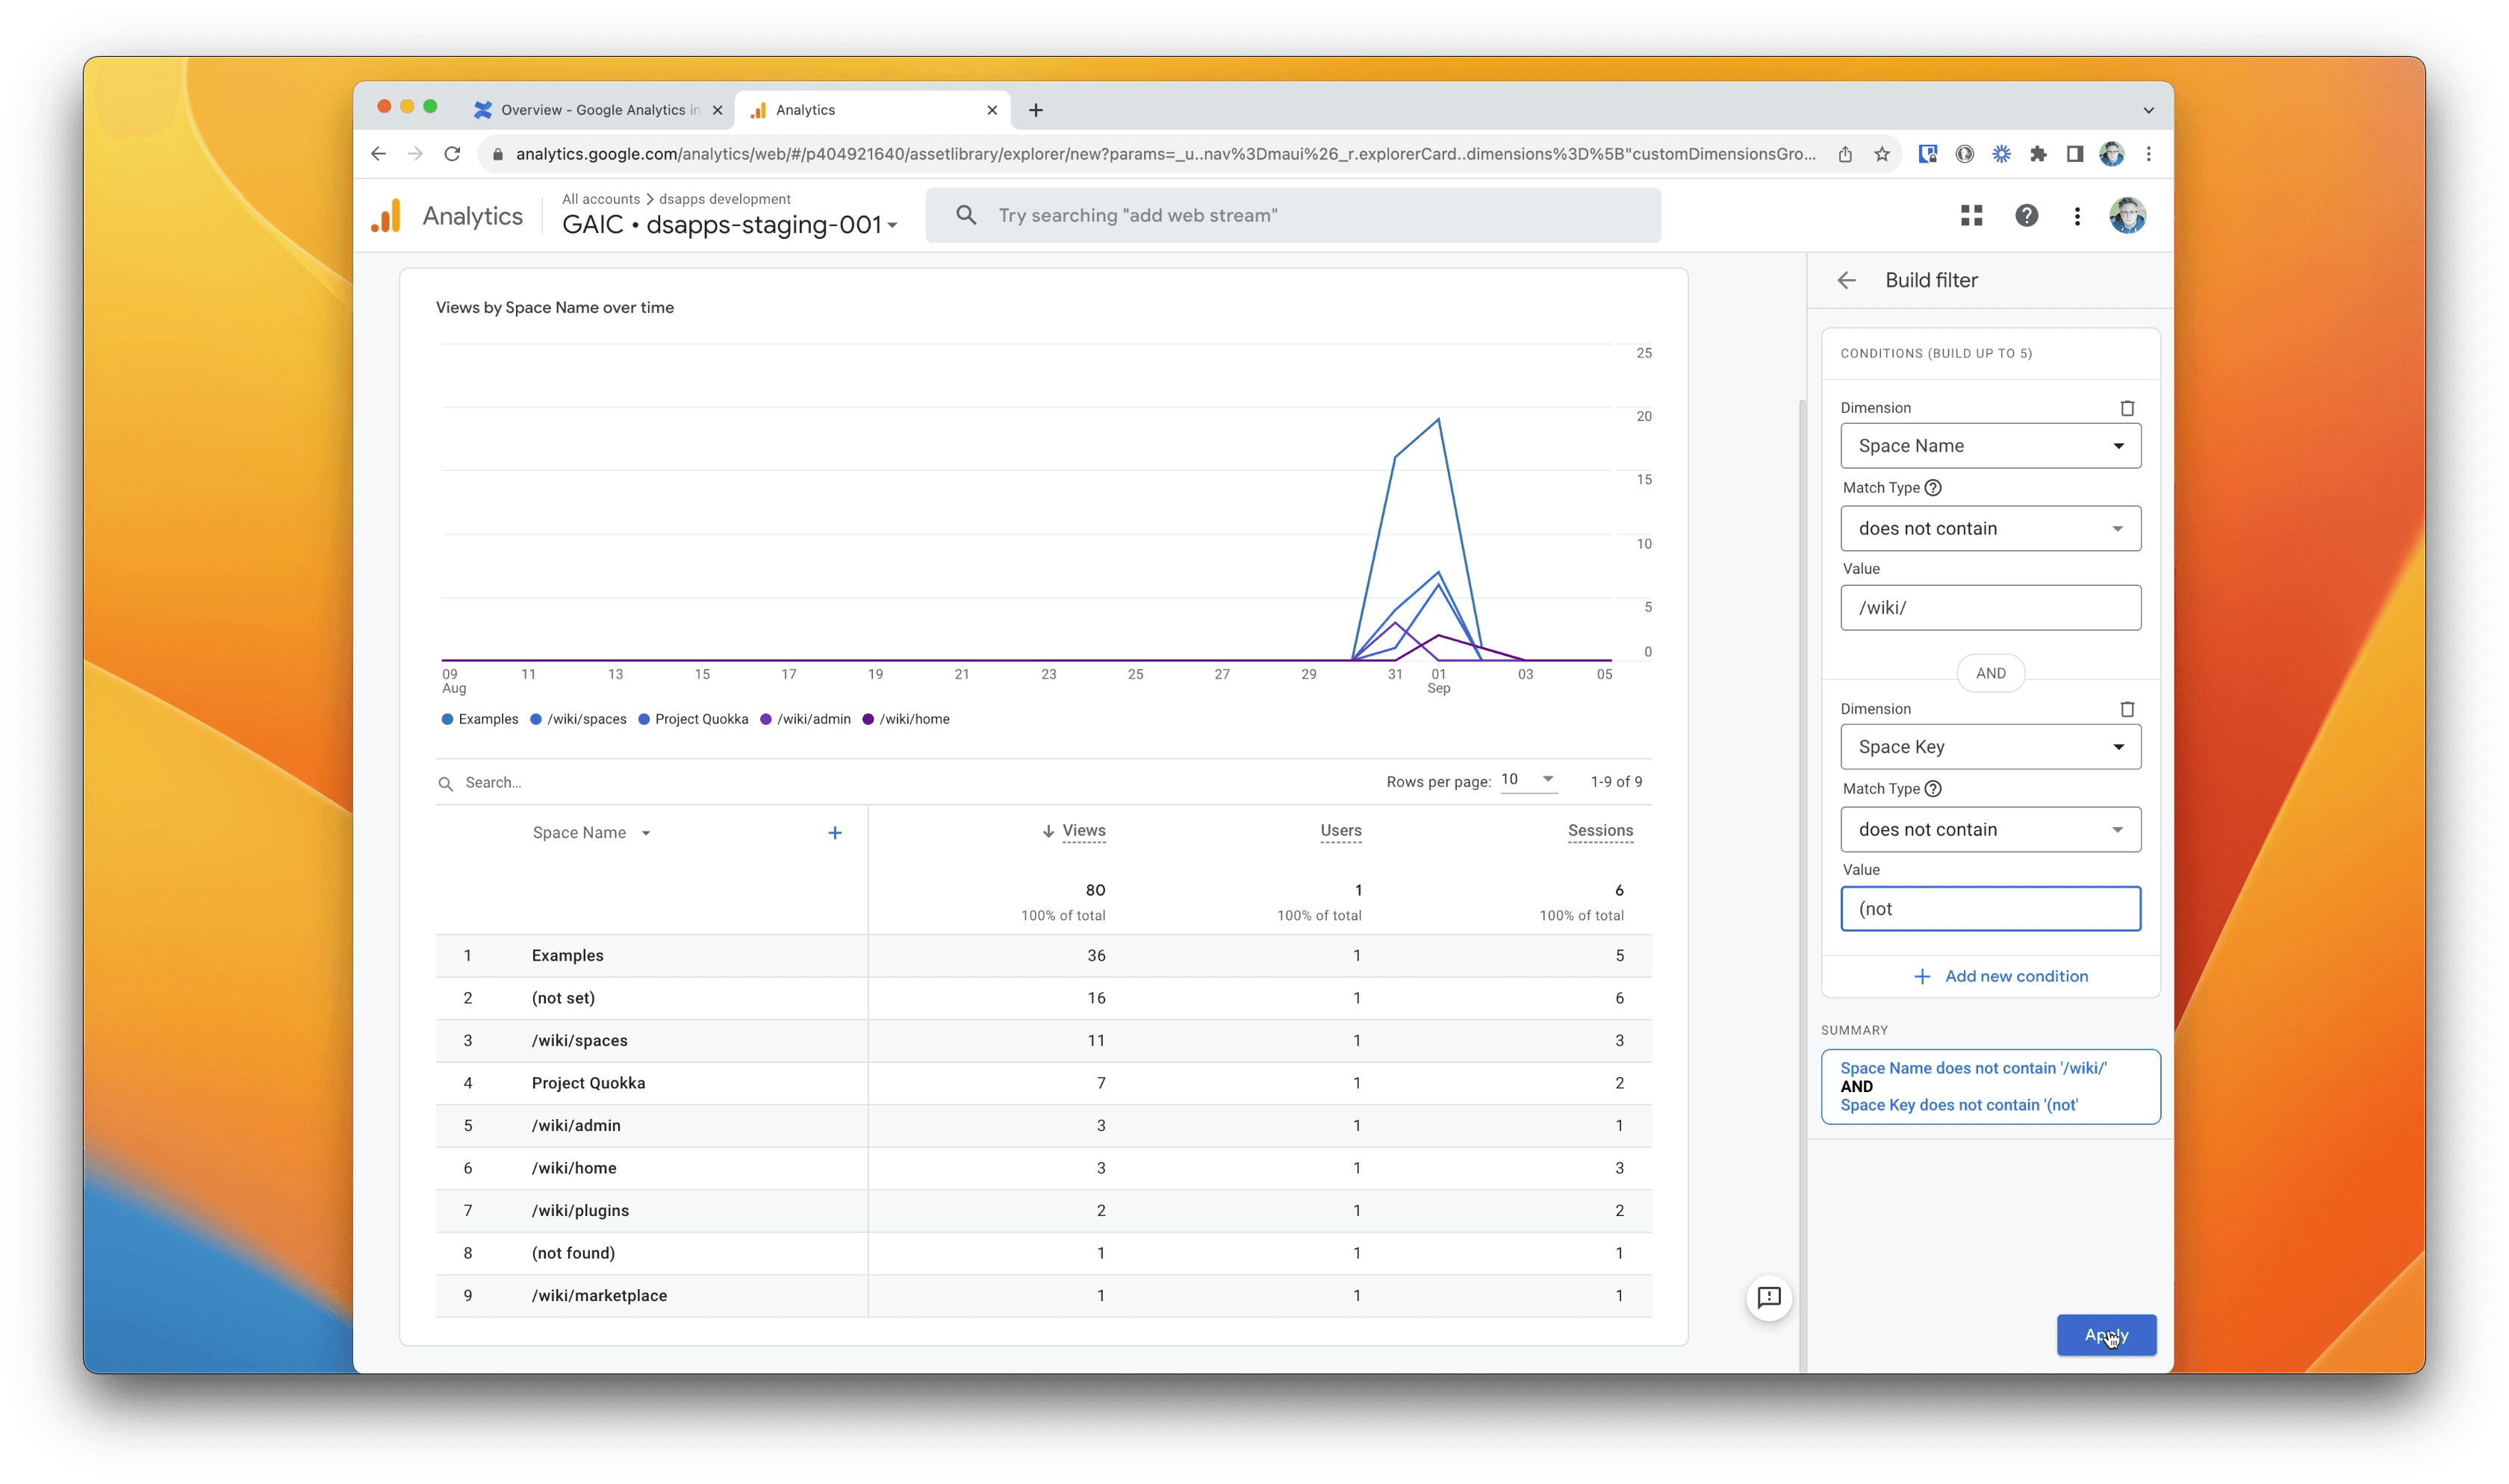Close the Overview - Google Analytics tab
2509x1484 pixels.
tap(717, 110)
